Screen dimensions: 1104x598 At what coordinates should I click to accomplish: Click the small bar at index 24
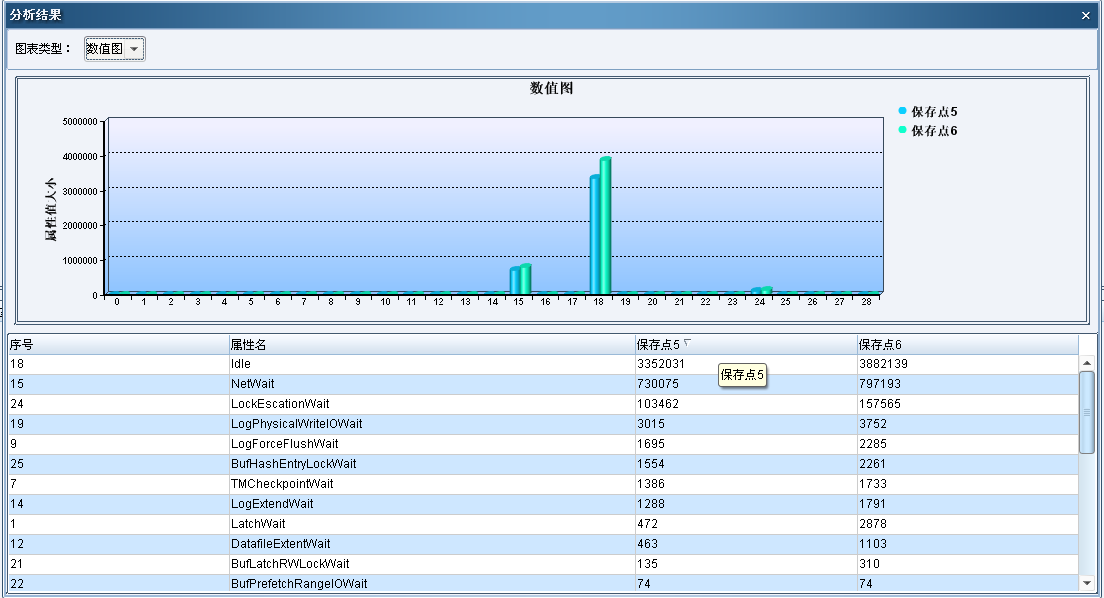coord(762,291)
